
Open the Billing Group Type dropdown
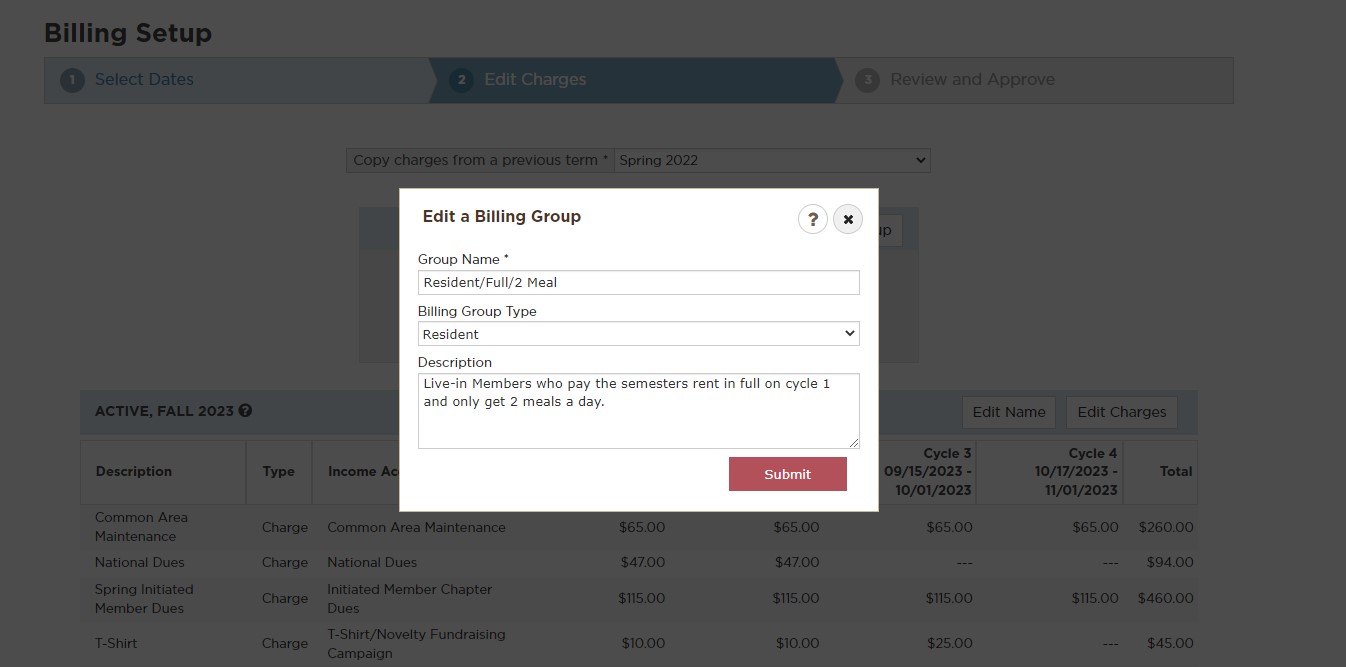[x=638, y=334]
